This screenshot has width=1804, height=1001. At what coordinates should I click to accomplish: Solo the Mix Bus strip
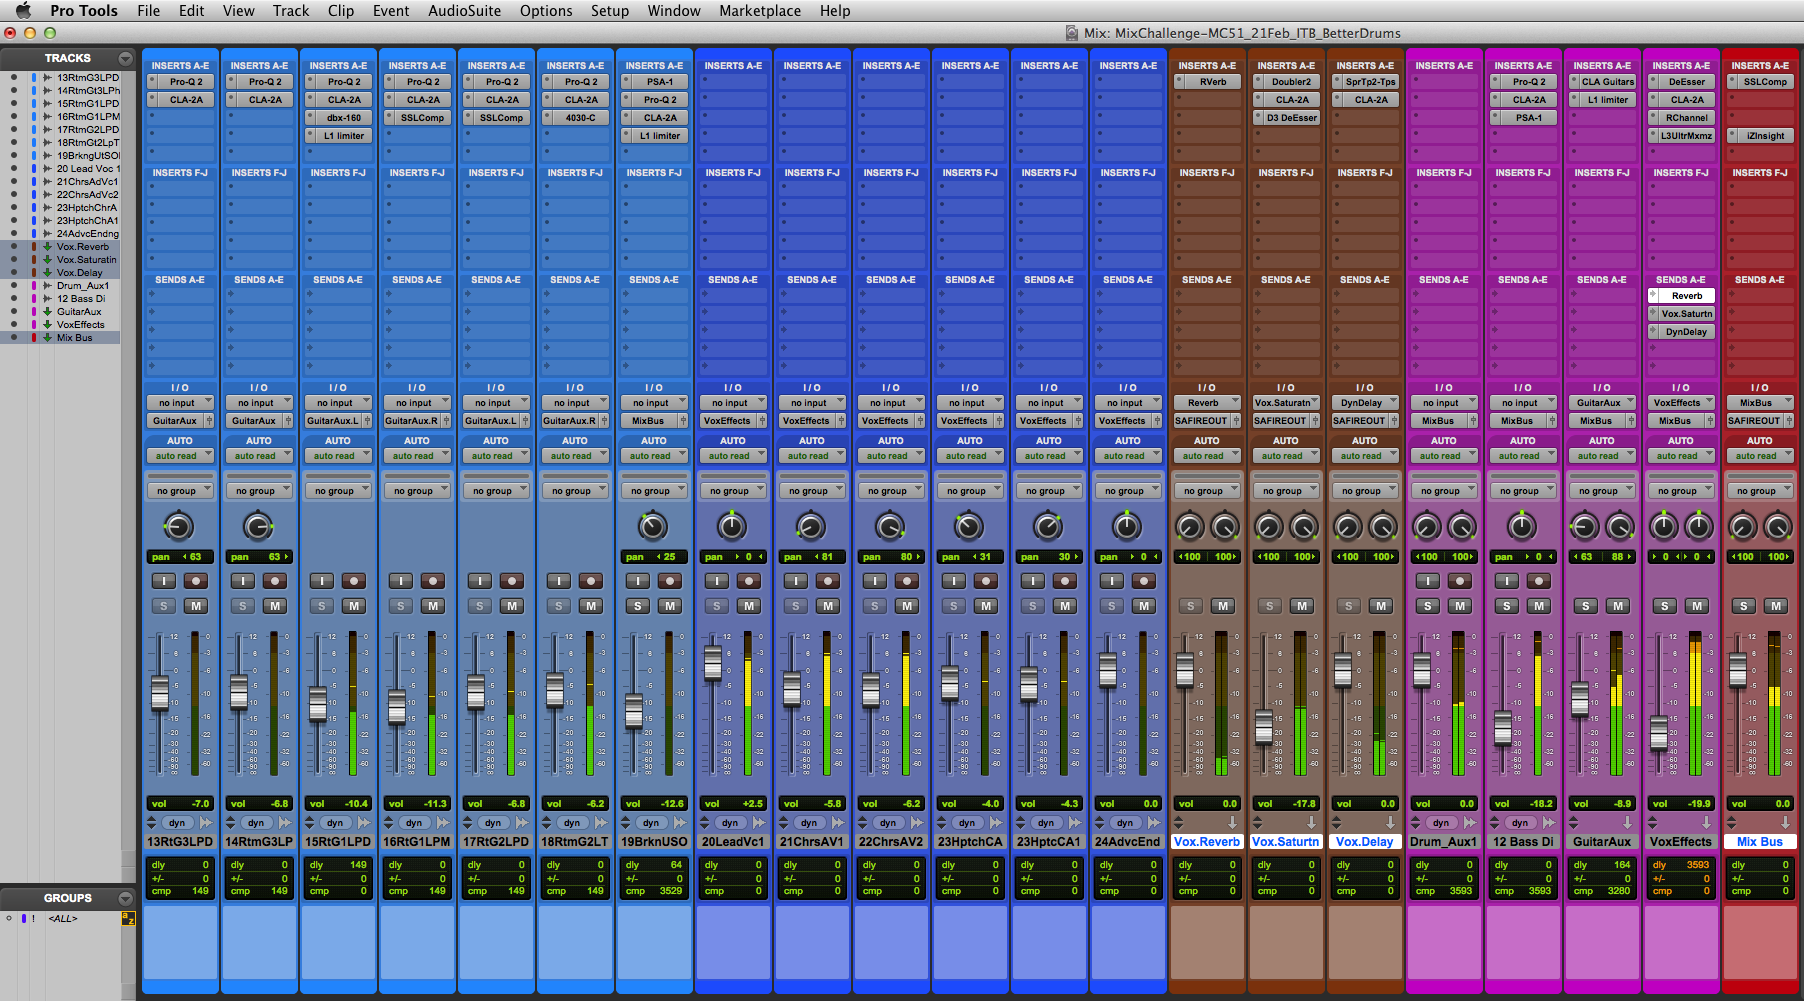pos(1744,606)
